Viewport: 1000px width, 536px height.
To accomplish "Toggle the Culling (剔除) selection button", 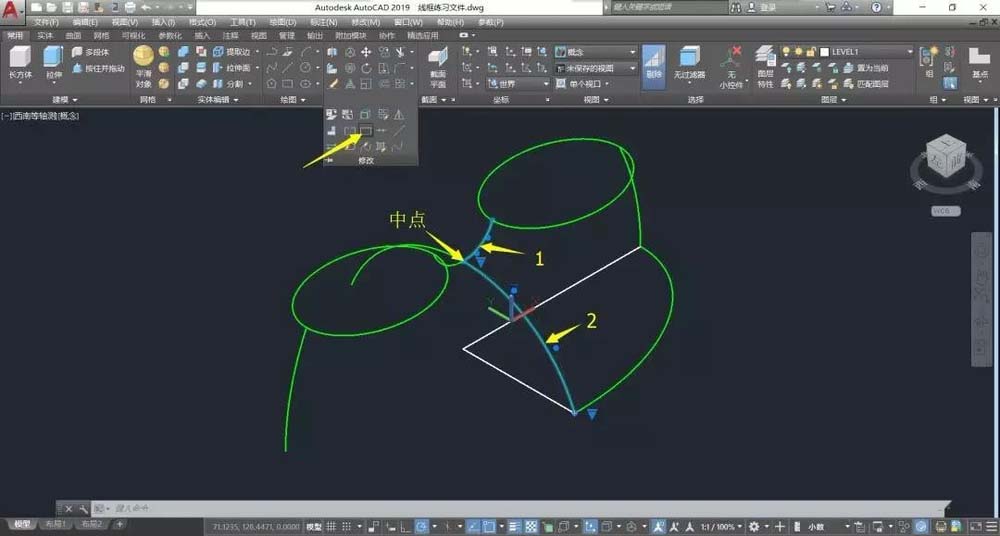I will click(x=654, y=67).
